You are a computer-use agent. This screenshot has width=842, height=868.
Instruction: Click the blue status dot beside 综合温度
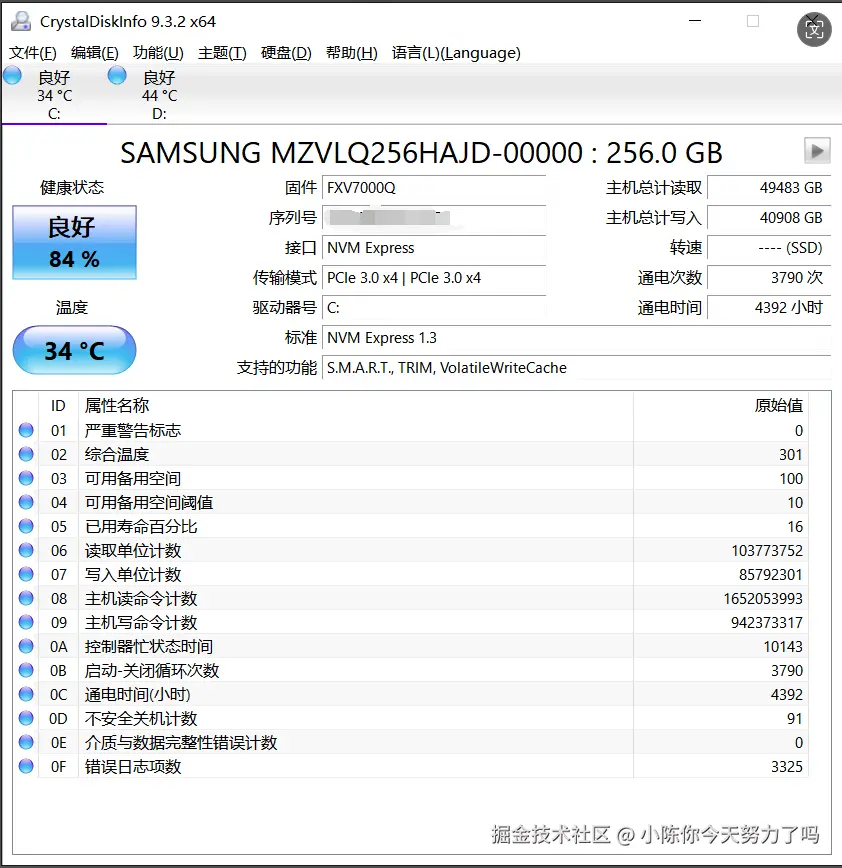tap(25, 454)
